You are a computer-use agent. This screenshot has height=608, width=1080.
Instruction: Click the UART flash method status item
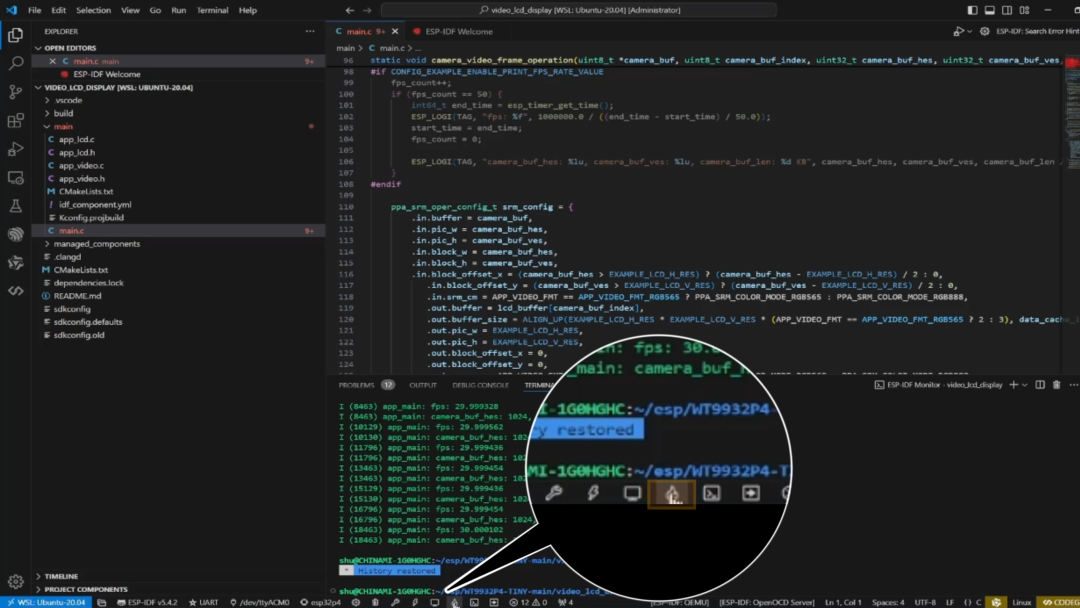tap(203, 602)
